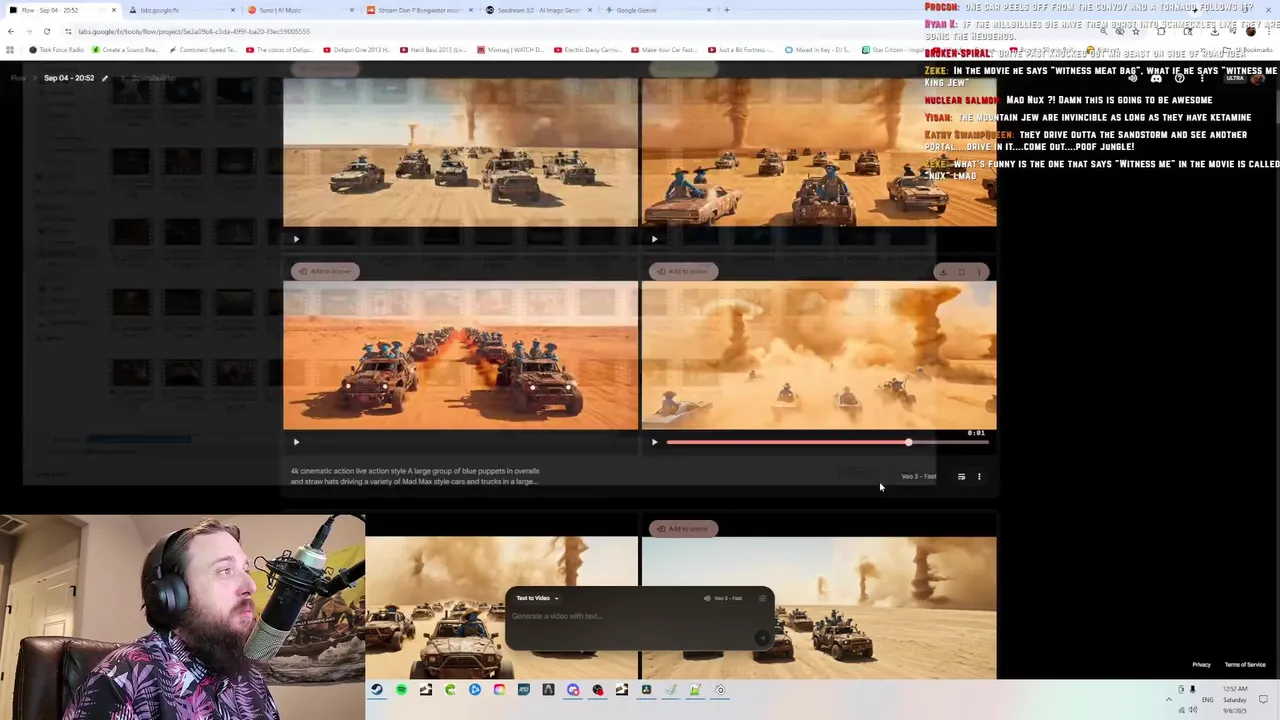Play the top-left desert convoy video
Screen dimensions: 1280x720
point(296,239)
